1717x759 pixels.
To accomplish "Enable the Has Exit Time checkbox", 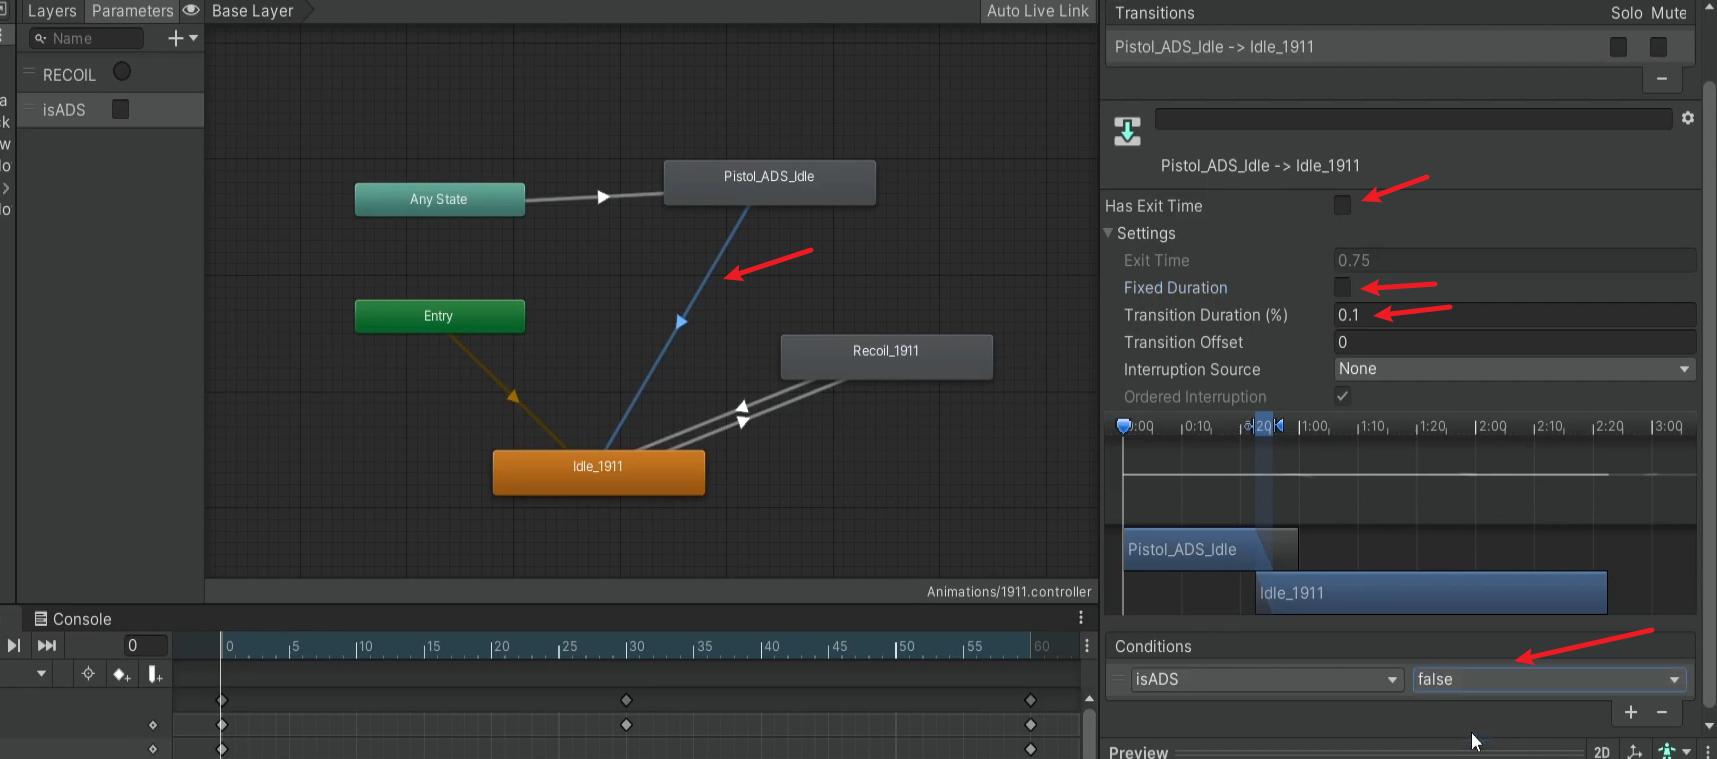I will 1342,205.
